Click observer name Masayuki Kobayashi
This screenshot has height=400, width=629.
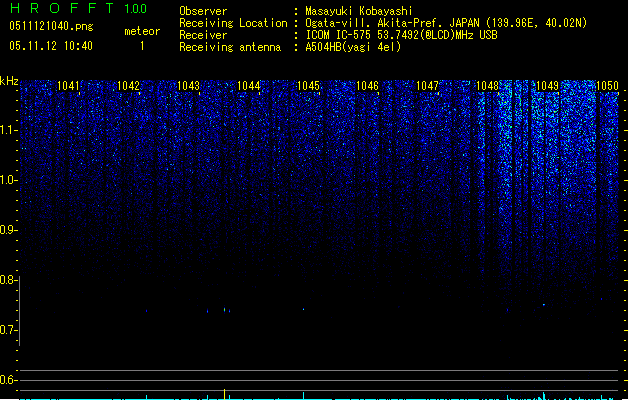pos(359,11)
